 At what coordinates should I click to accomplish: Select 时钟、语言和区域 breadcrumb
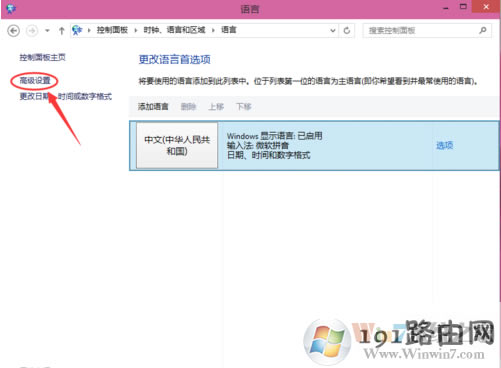(x=174, y=30)
